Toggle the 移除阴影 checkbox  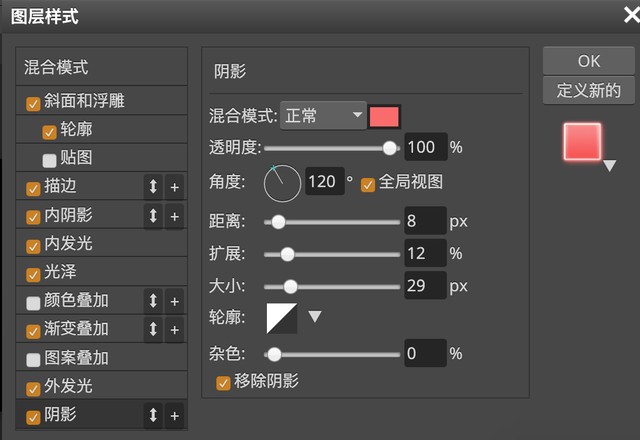(224, 381)
